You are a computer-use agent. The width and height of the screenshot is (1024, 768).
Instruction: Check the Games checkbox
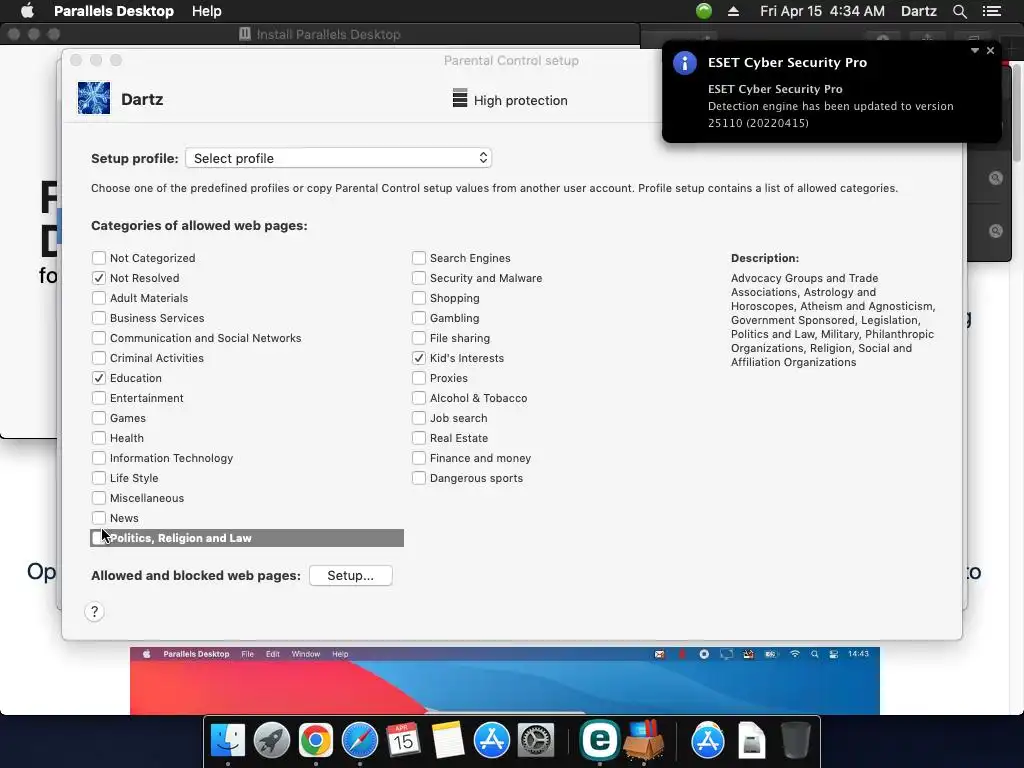pyautogui.click(x=99, y=418)
